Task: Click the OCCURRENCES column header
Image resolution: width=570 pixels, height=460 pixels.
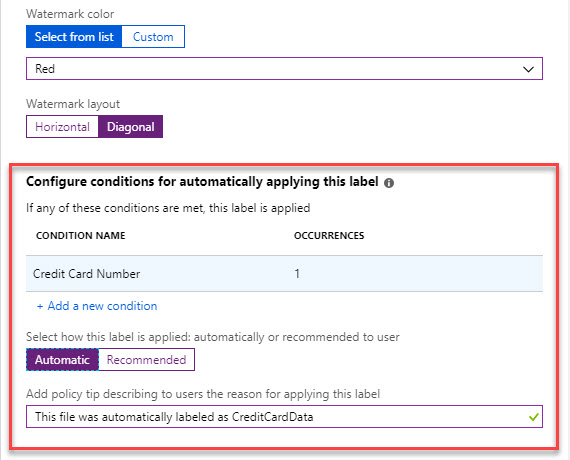Action: tap(329, 236)
